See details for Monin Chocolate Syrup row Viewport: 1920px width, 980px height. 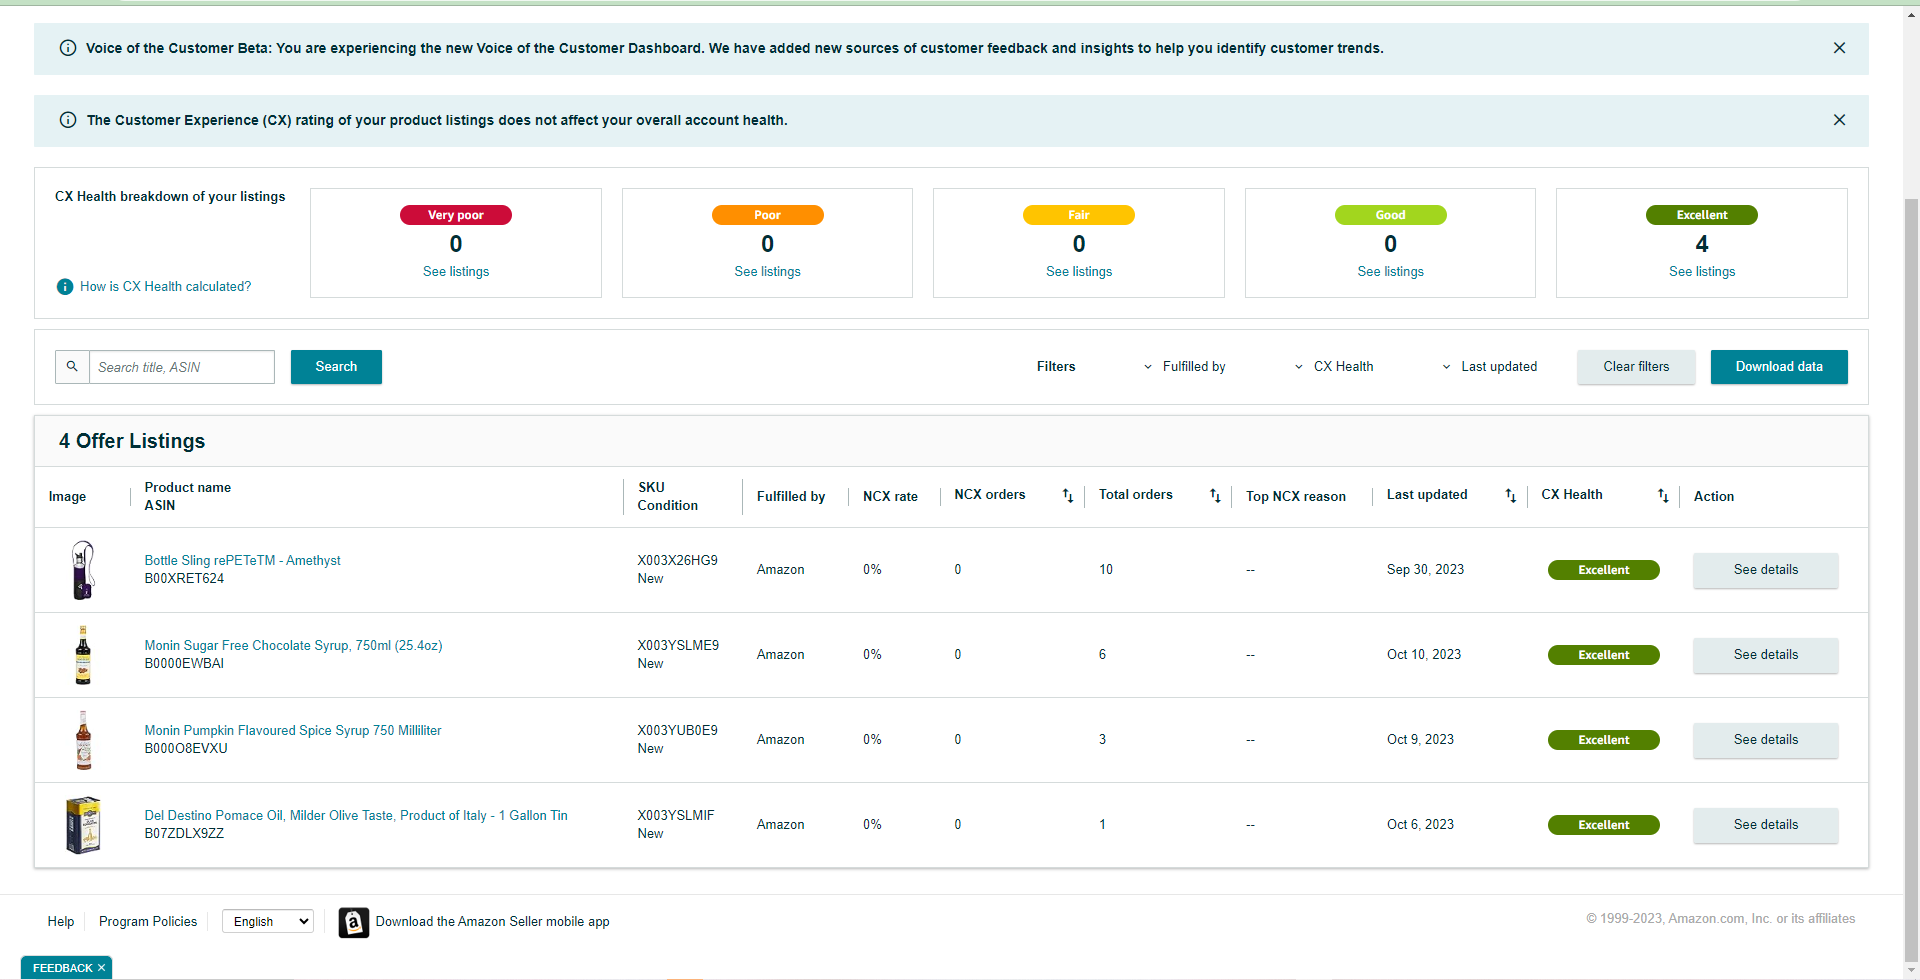coord(1765,655)
